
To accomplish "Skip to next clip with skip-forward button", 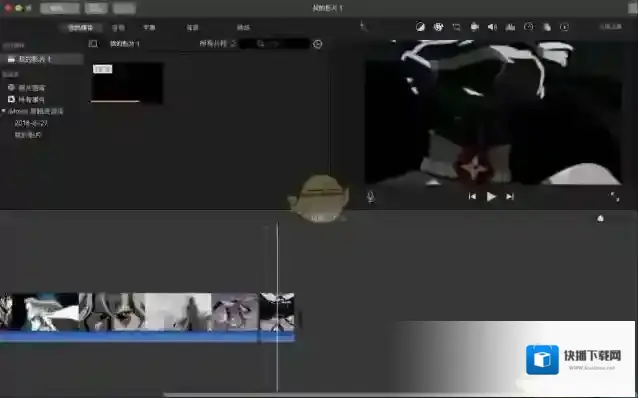I will tap(510, 197).
